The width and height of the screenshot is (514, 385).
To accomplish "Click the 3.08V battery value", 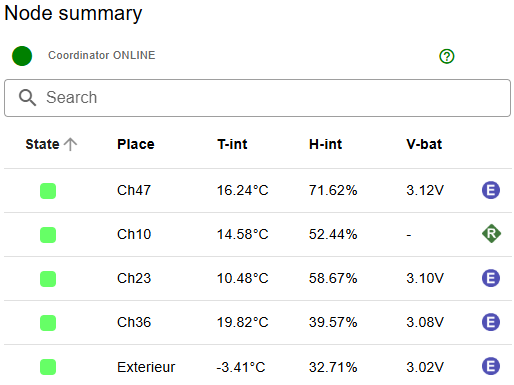I will (425, 322).
